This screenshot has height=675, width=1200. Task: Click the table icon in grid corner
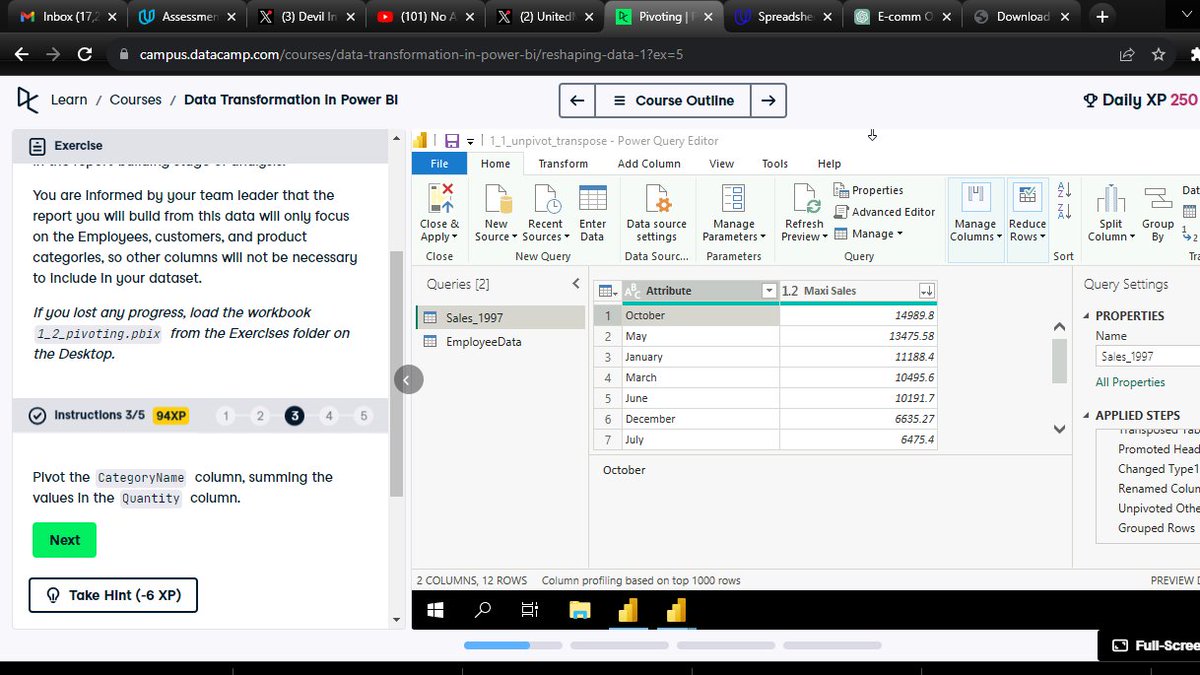click(606, 291)
